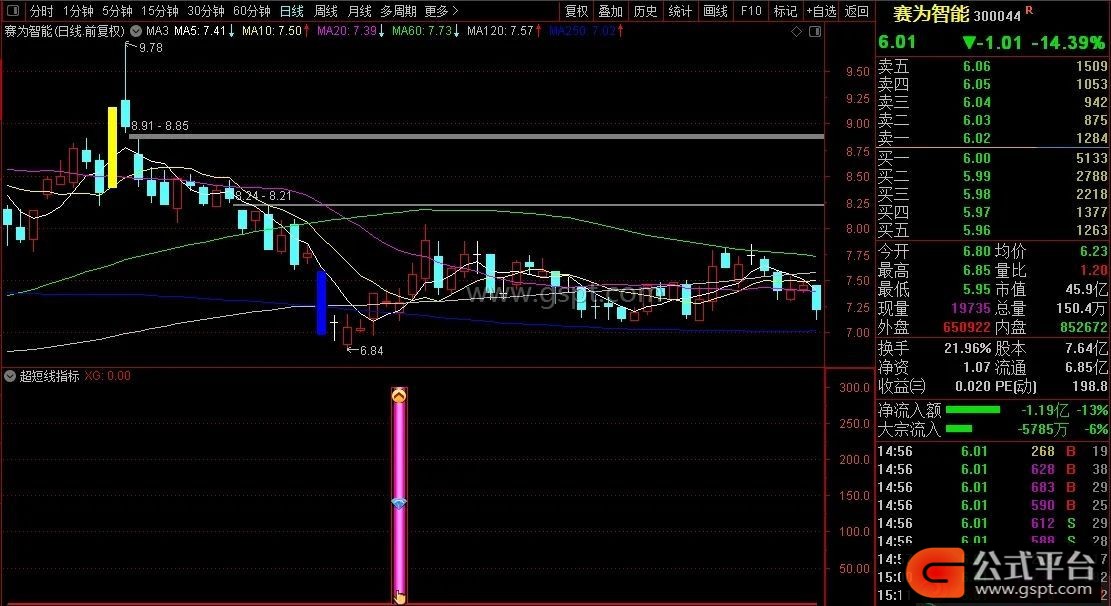This screenshot has width=1111, height=606.
Task: Click the 市值 value 45.9亿
Action: click(x=1086, y=290)
